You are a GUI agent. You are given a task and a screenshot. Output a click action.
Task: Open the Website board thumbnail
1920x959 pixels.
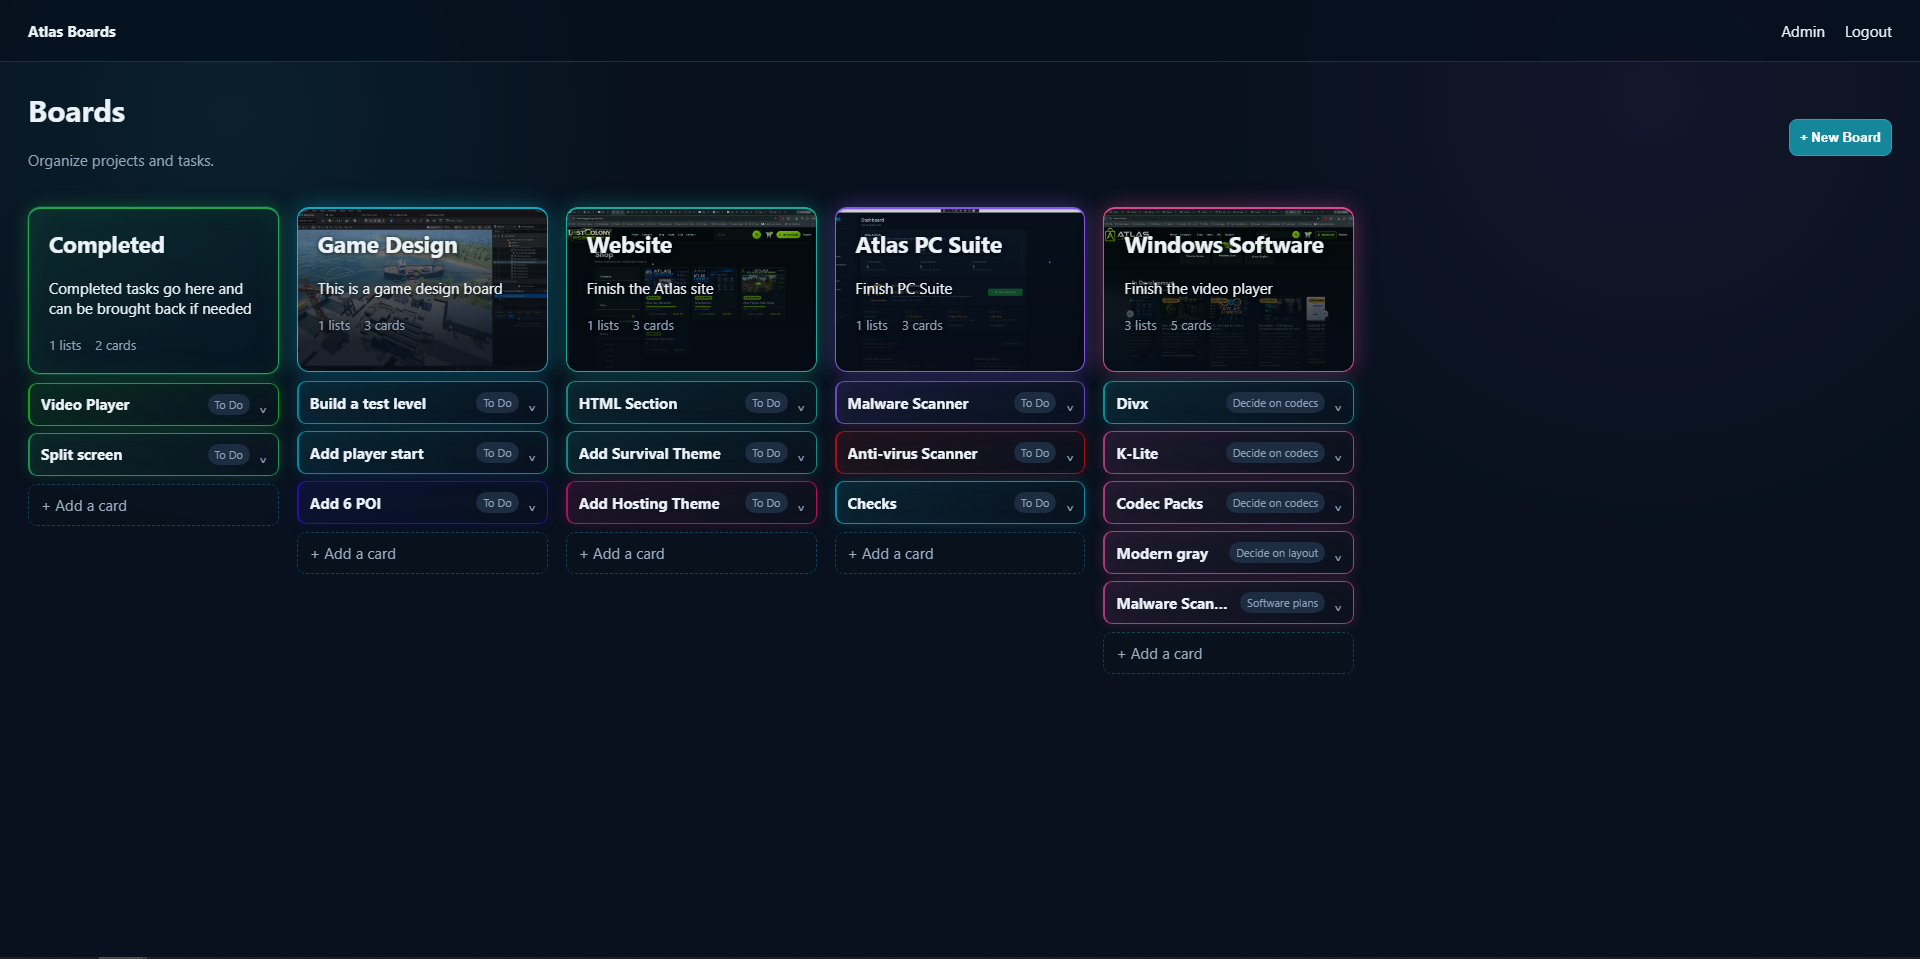point(691,289)
